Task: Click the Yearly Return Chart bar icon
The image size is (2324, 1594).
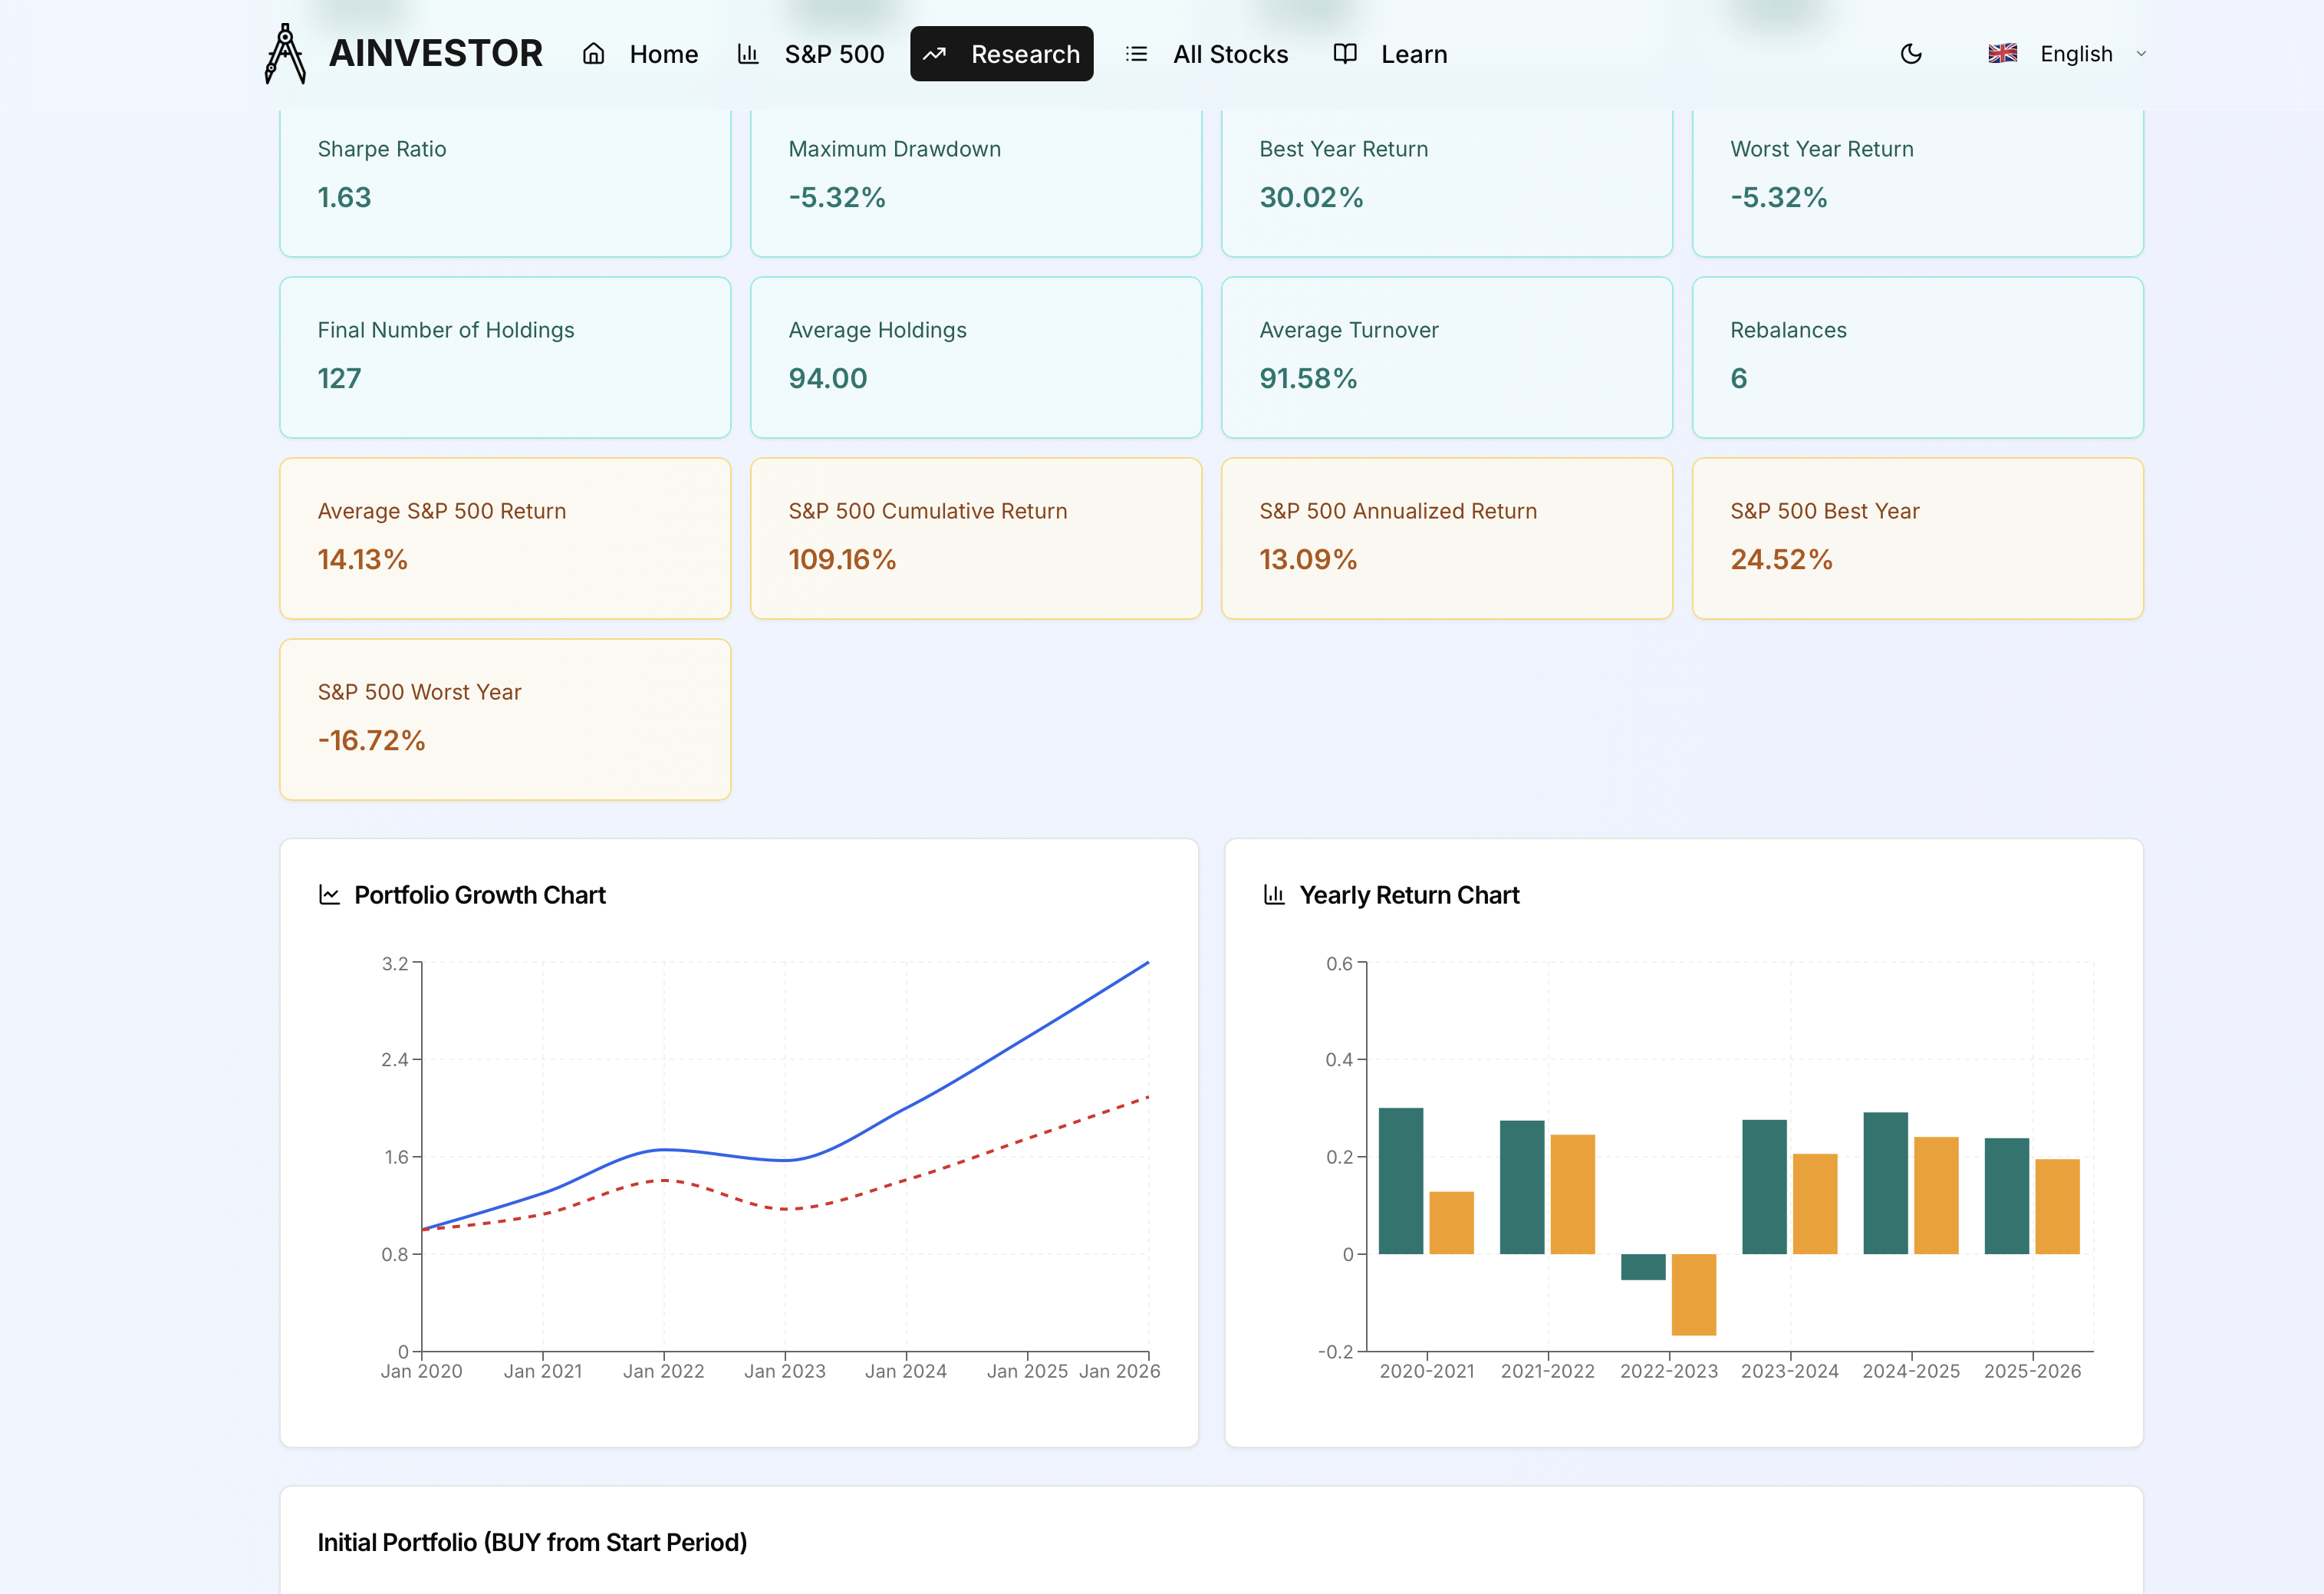Action: [x=1274, y=895]
